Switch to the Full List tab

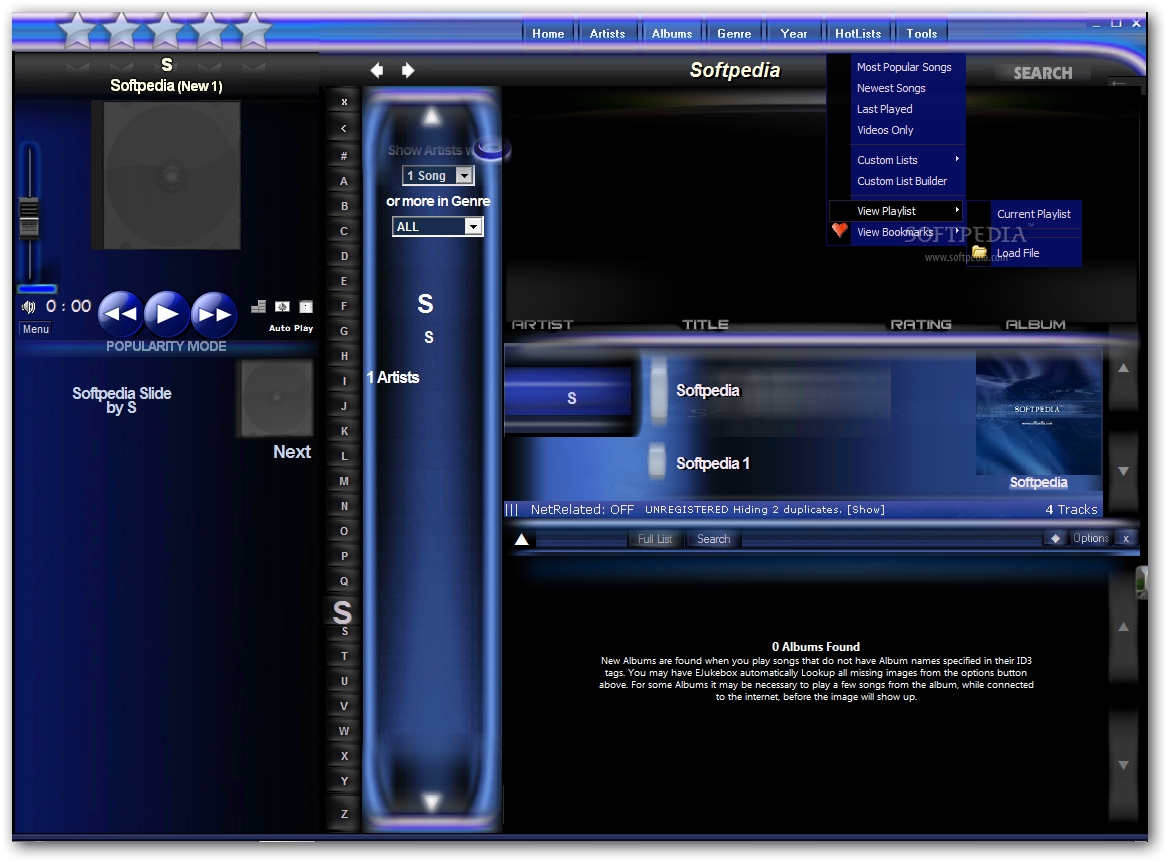pos(655,539)
